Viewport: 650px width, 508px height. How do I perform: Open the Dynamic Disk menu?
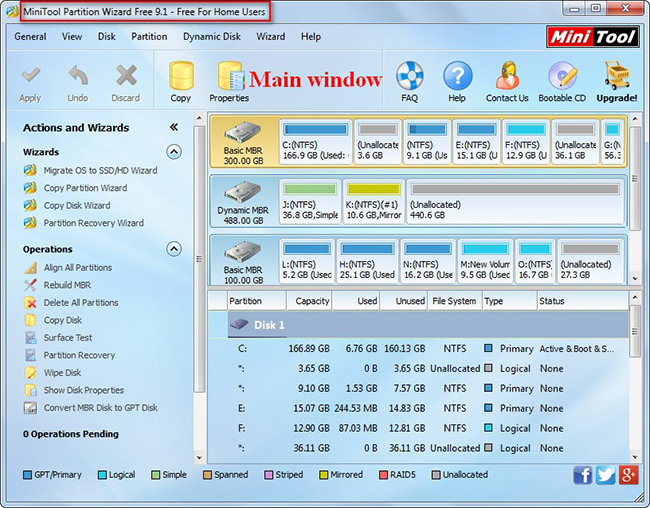pyautogui.click(x=212, y=36)
